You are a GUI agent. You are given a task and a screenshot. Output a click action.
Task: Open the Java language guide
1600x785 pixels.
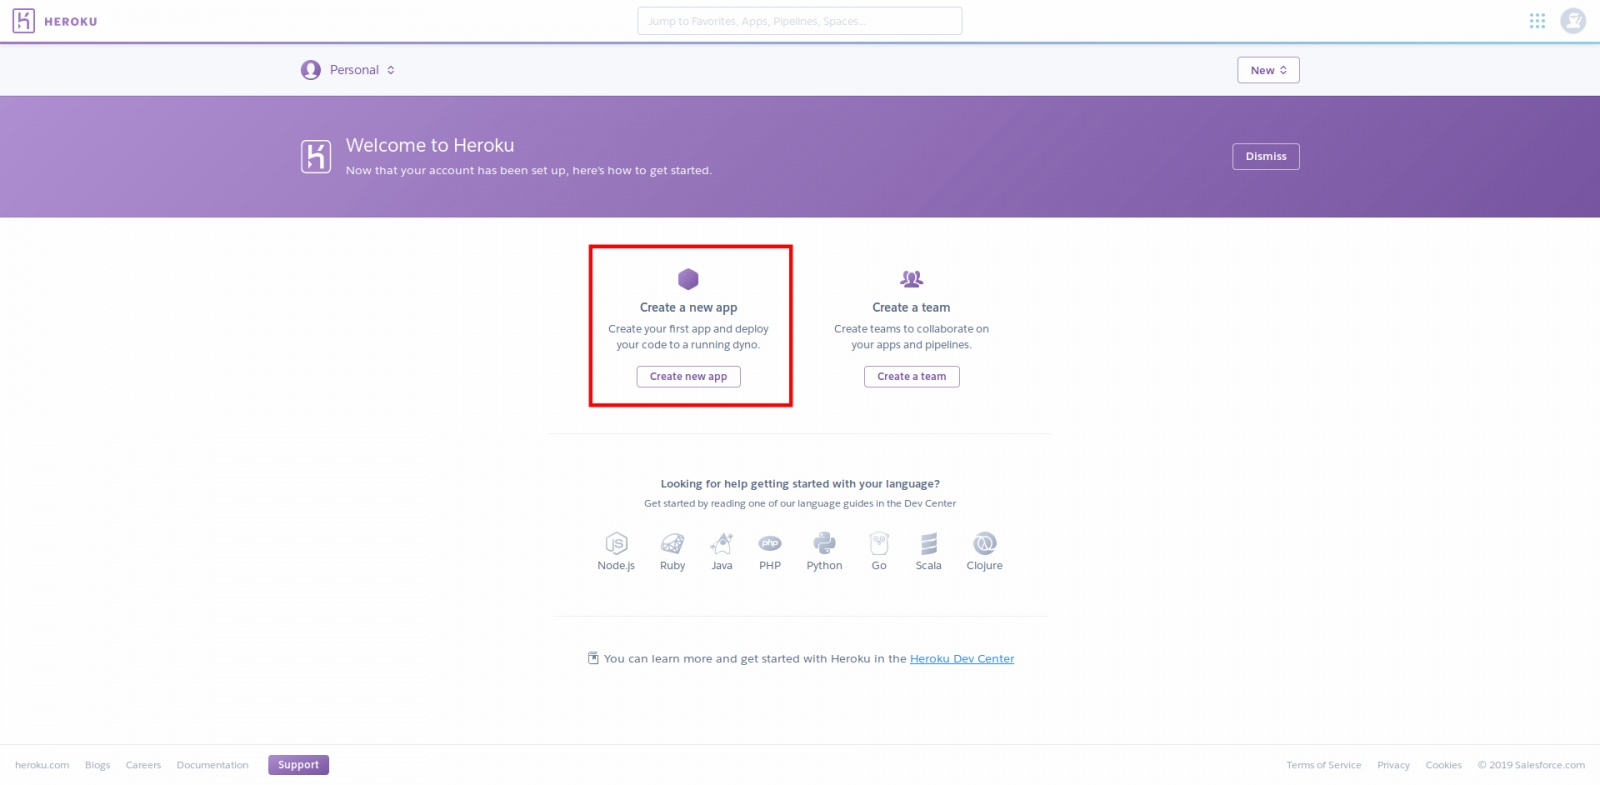722,552
